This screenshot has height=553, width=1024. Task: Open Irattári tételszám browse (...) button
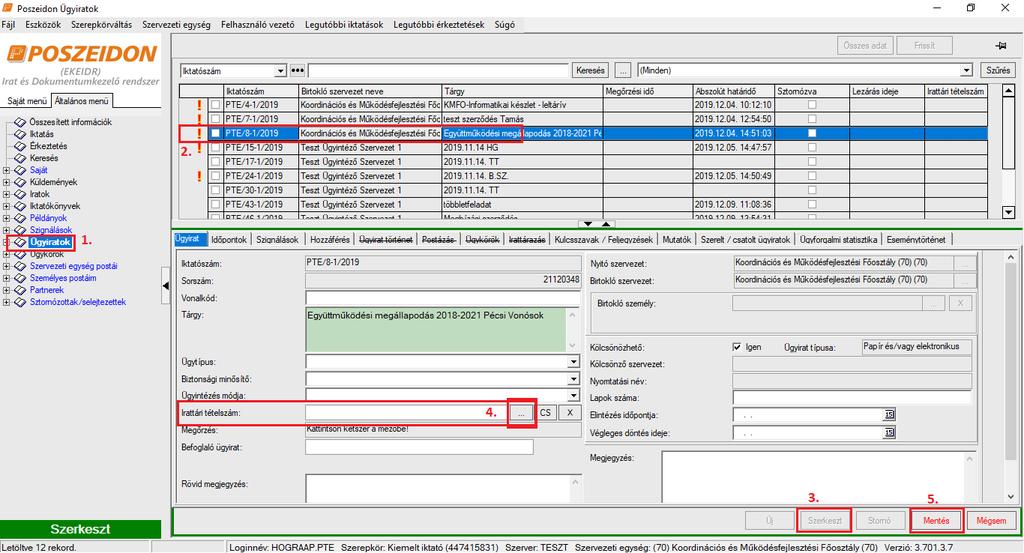521,413
